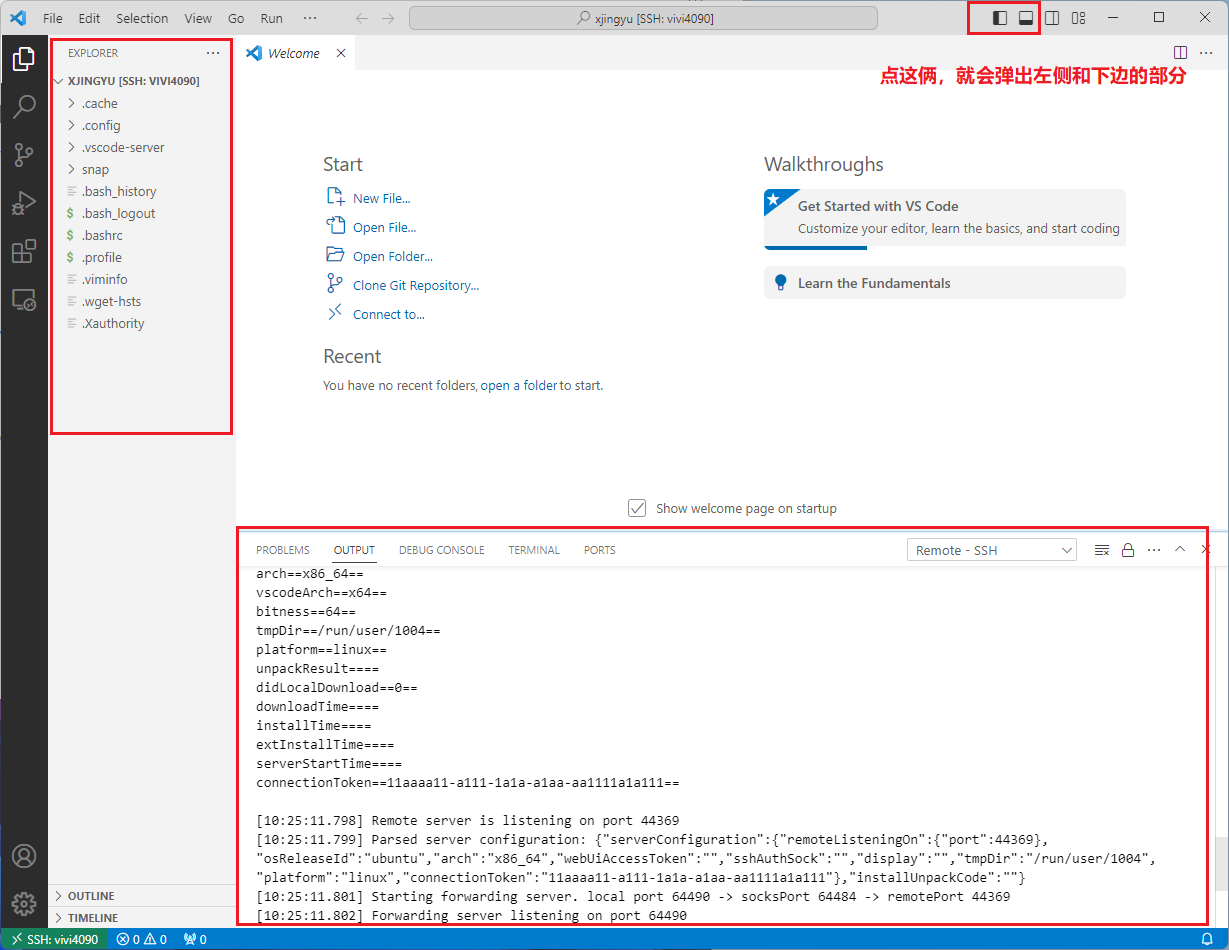Go back using the left arrow
Image resolution: width=1229 pixels, height=950 pixels.
click(362, 18)
